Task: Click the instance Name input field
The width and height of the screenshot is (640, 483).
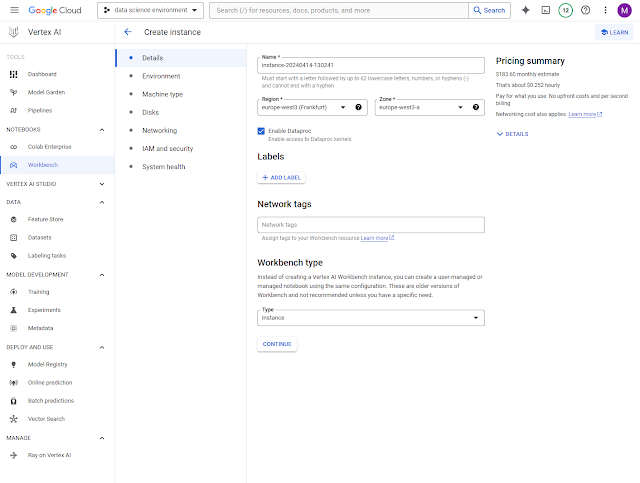Action: [x=371, y=65]
